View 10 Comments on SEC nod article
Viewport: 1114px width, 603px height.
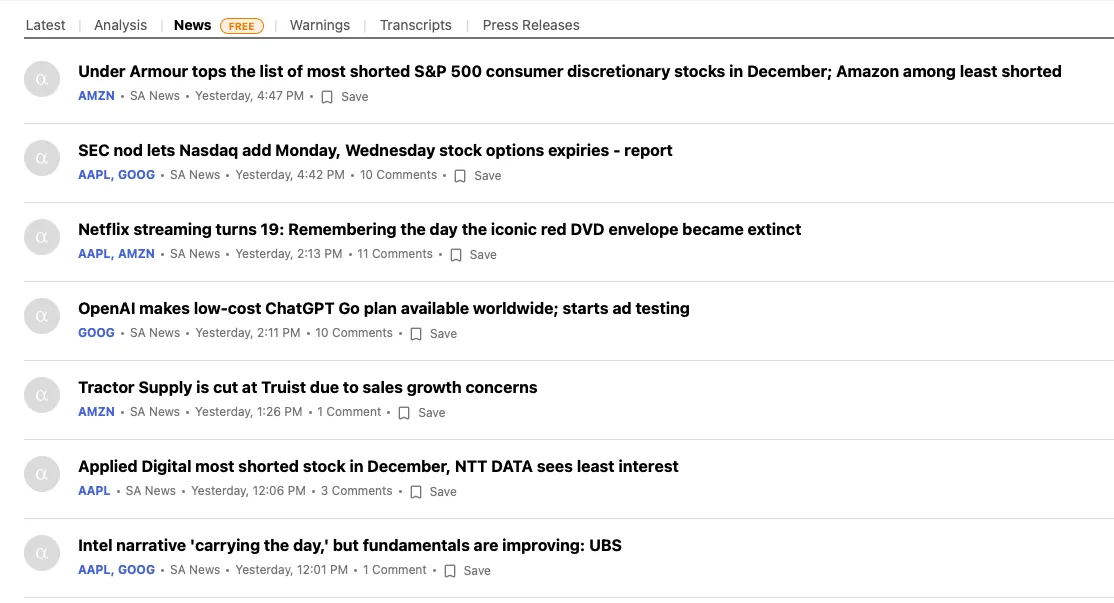coord(398,175)
